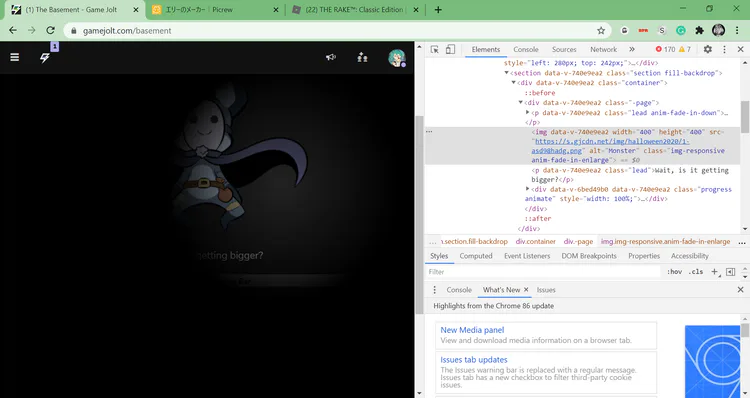
Task: Click the red 170 errors counter
Action: point(665,49)
